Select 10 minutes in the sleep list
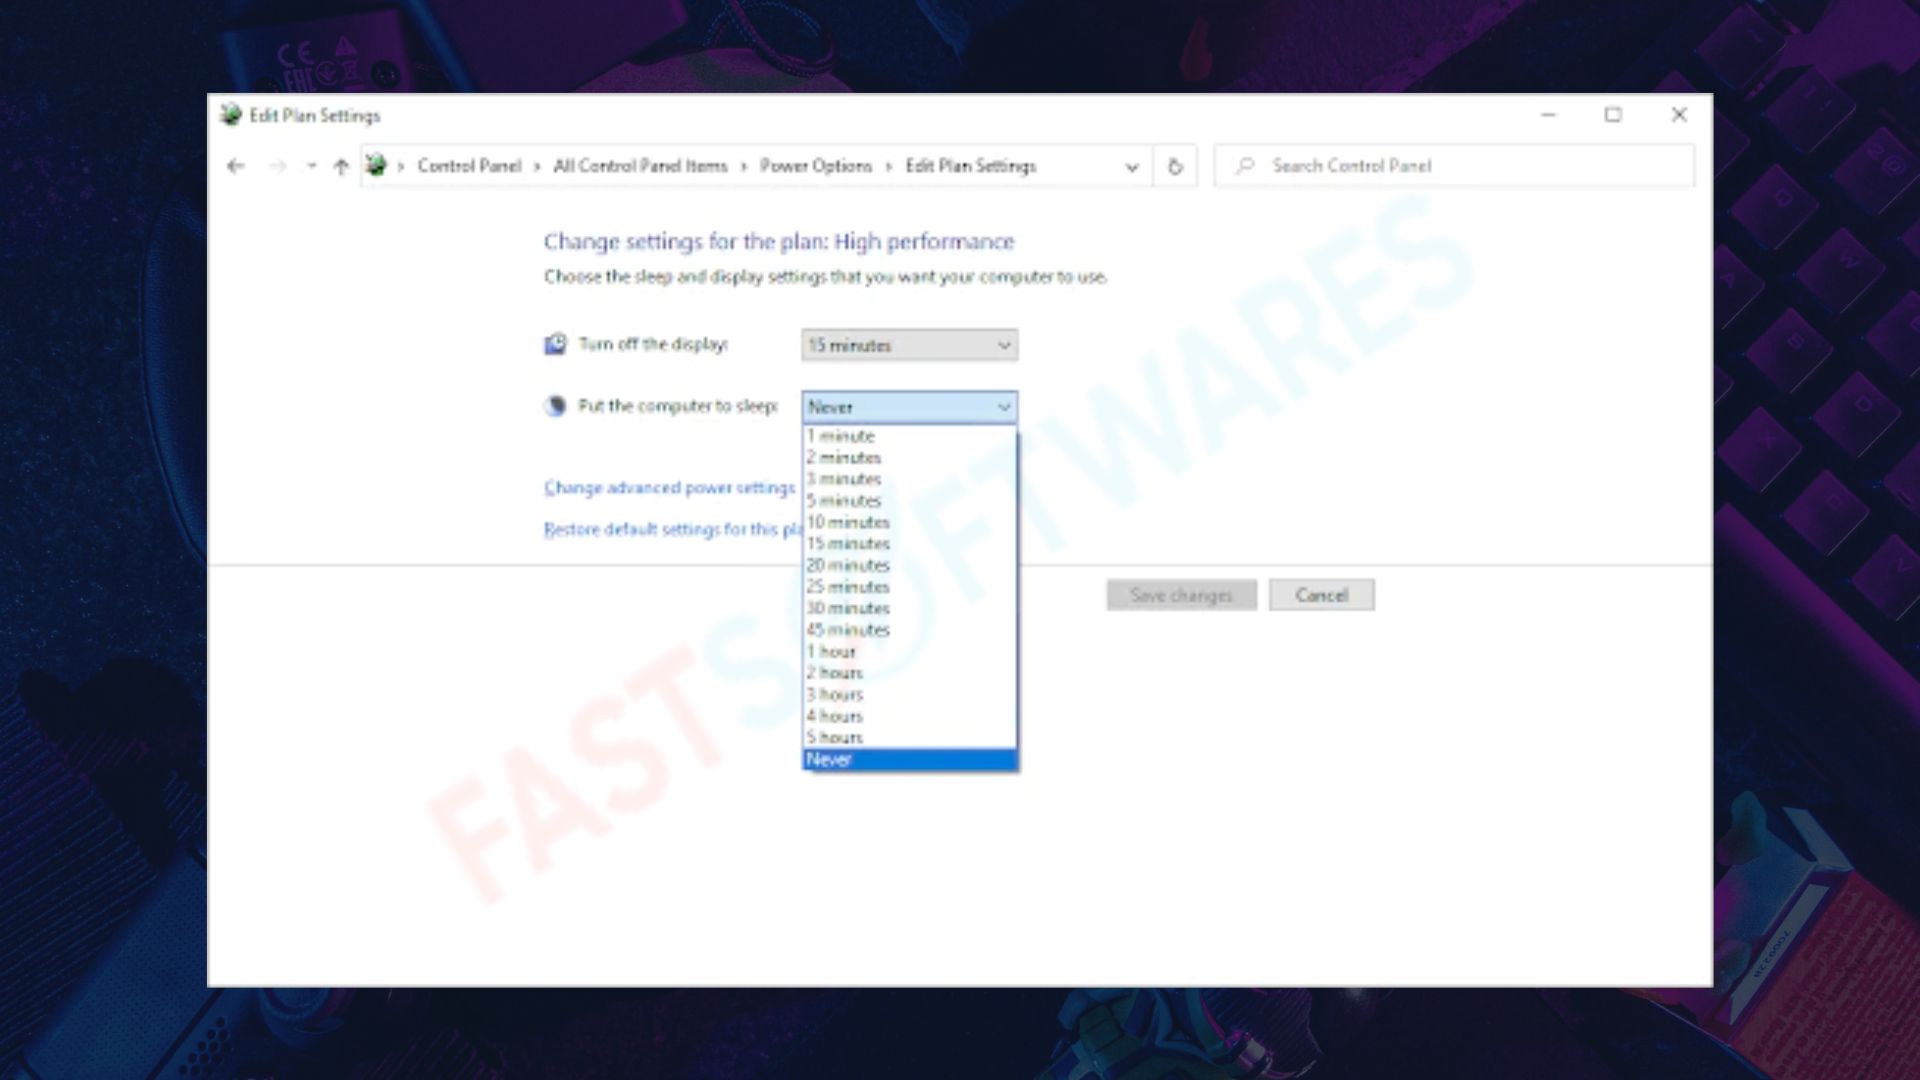The image size is (1920, 1080). point(909,522)
